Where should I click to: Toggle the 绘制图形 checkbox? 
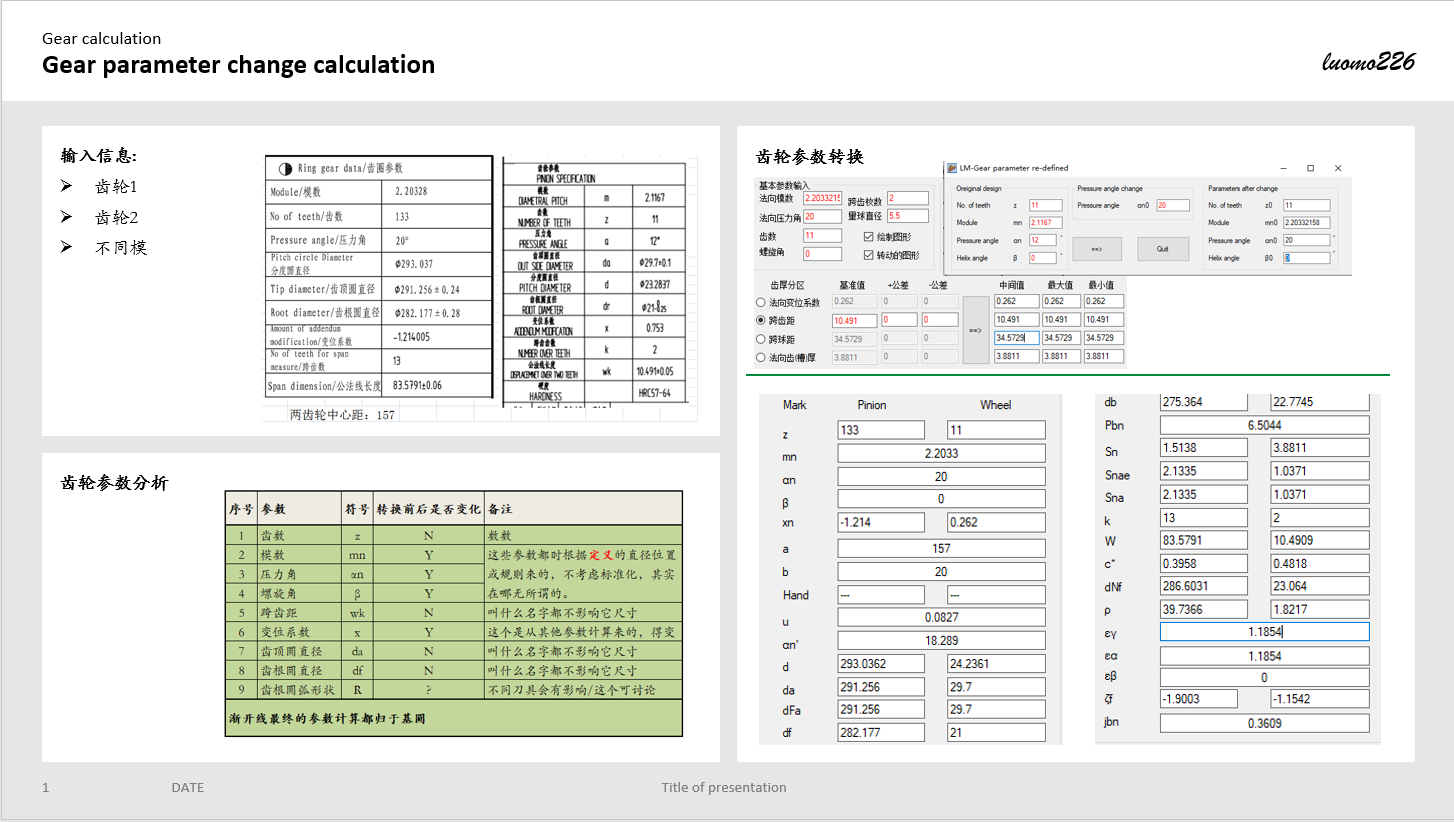tap(868, 236)
